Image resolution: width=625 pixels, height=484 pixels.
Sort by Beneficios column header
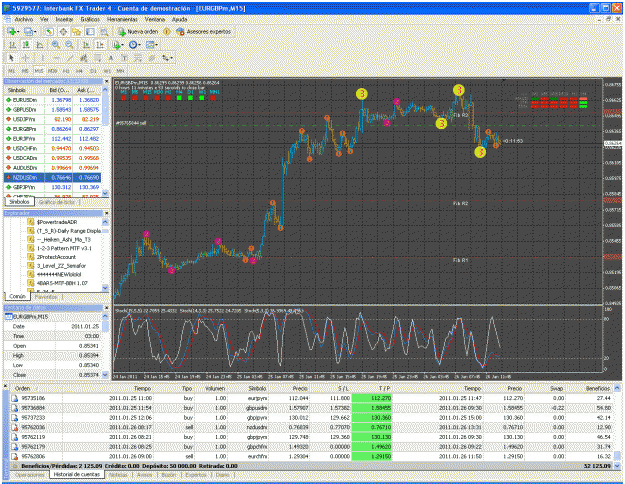pyautogui.click(x=597, y=388)
